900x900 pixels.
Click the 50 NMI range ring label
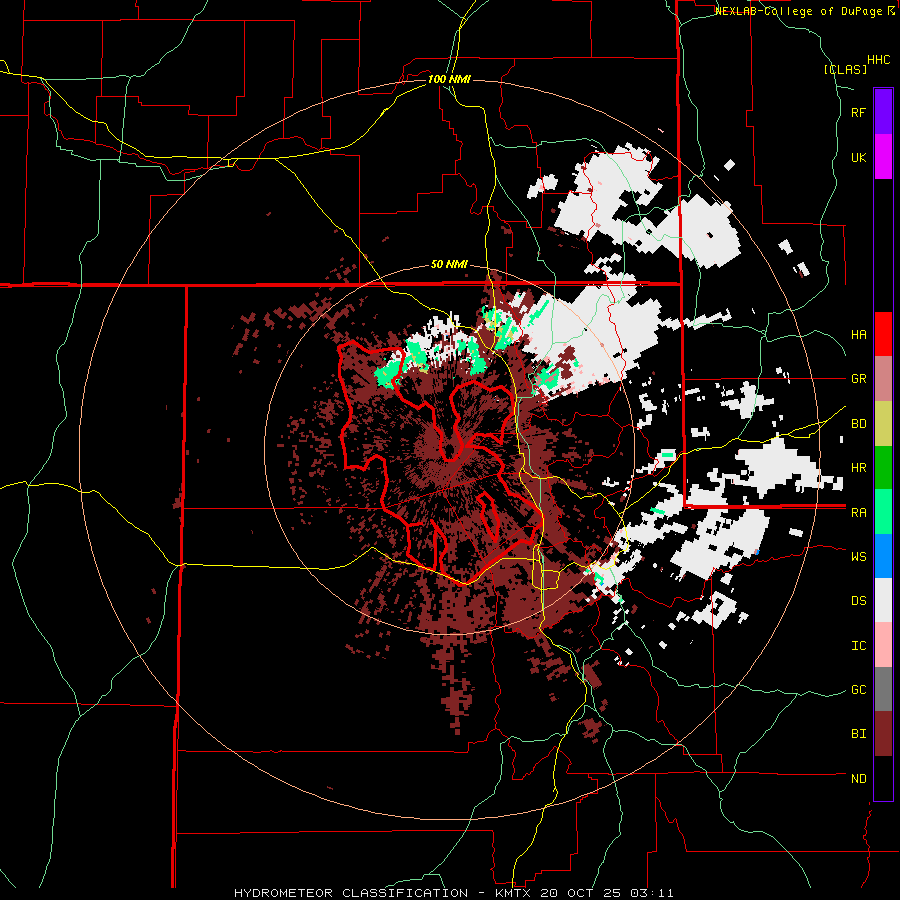[449, 265]
